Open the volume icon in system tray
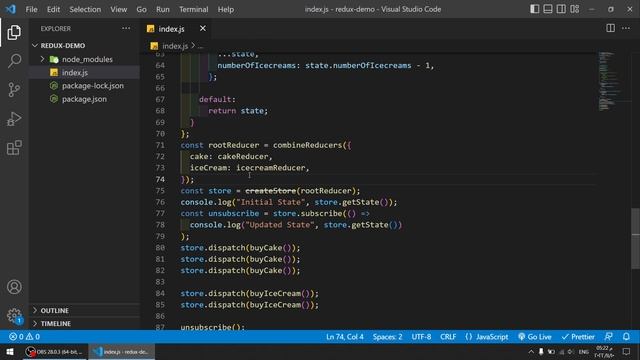Image resolution: width=640 pixels, height=360 pixels. 571,352
